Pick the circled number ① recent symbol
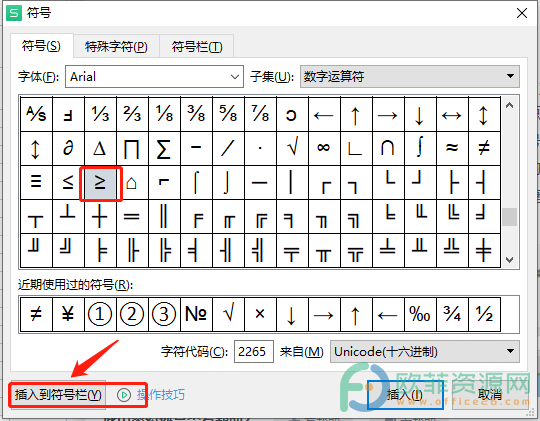 pyautogui.click(x=100, y=314)
